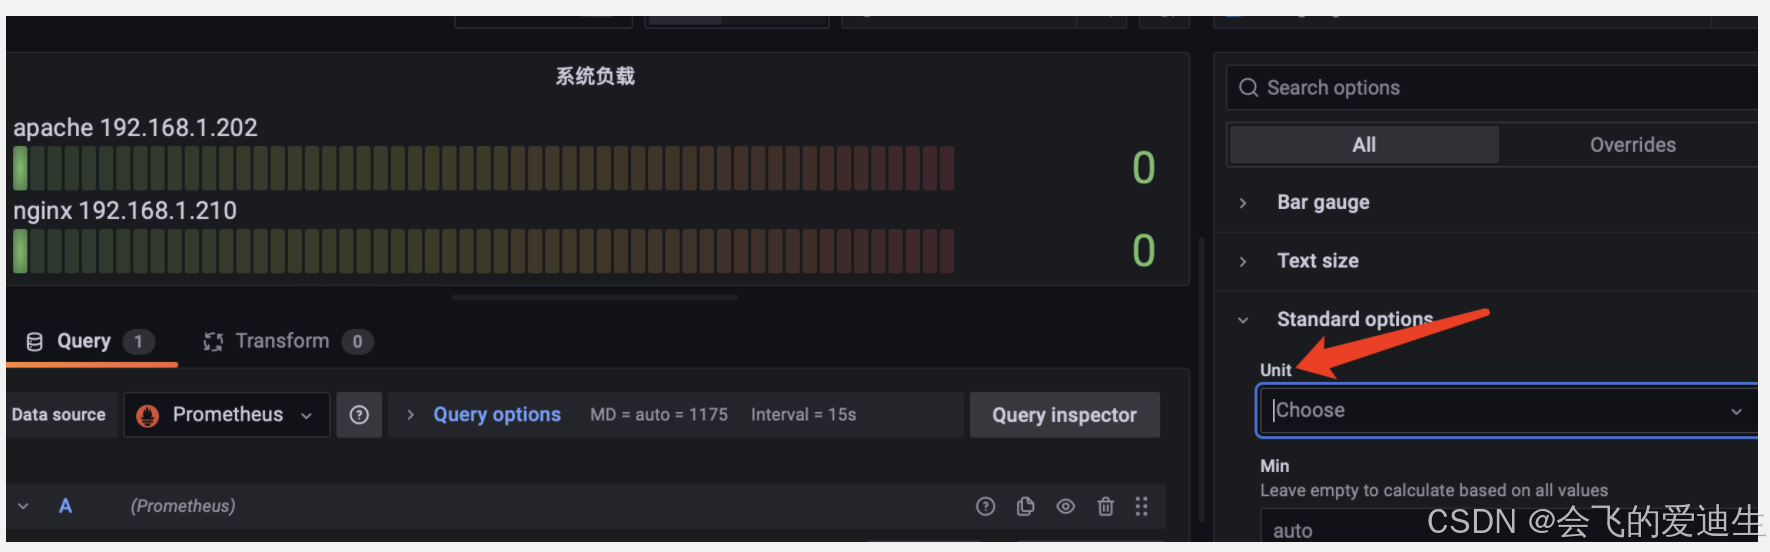1770x552 pixels.
Task: Open the Prometheus data source dropdown
Action: [x=227, y=415]
